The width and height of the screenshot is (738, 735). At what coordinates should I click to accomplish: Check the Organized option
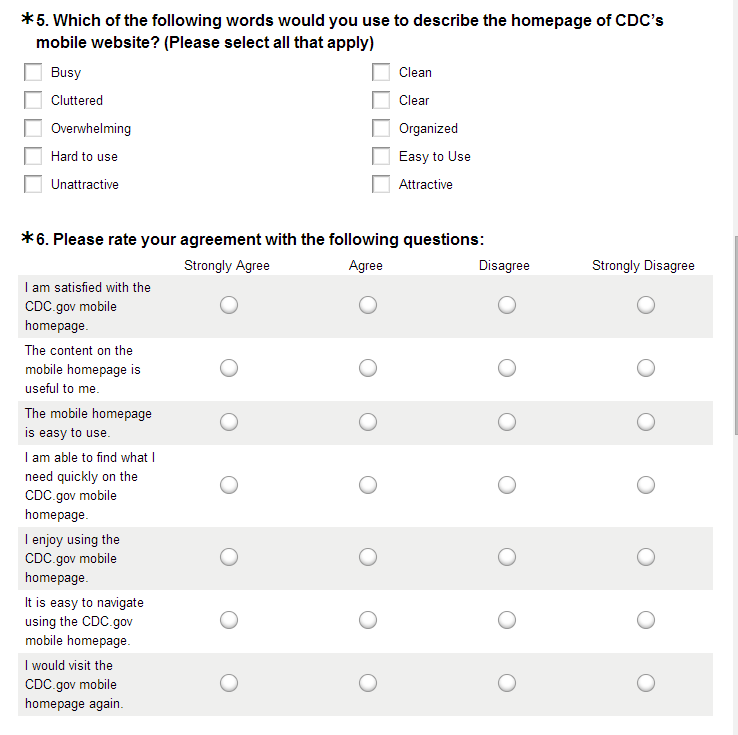tap(381, 129)
